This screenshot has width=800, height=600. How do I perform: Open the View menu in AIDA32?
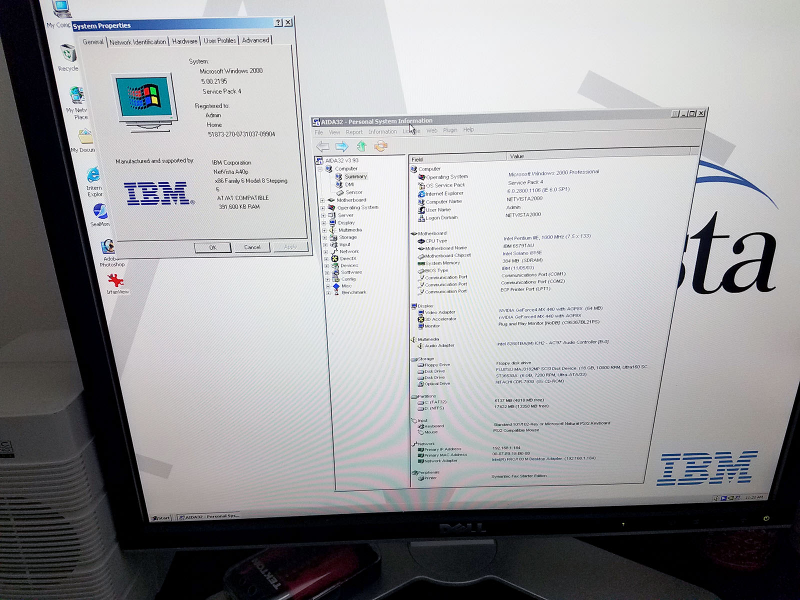334,132
